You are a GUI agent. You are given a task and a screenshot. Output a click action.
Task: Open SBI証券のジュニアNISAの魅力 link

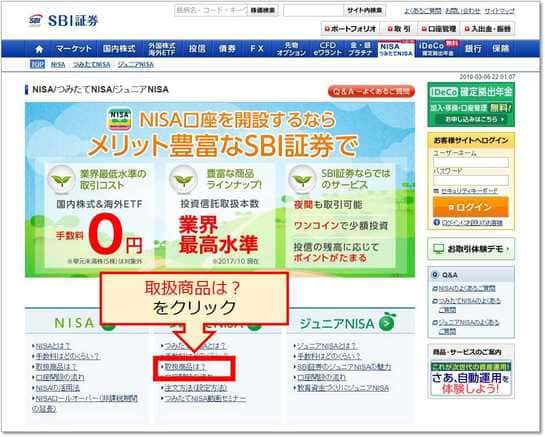(x=344, y=367)
